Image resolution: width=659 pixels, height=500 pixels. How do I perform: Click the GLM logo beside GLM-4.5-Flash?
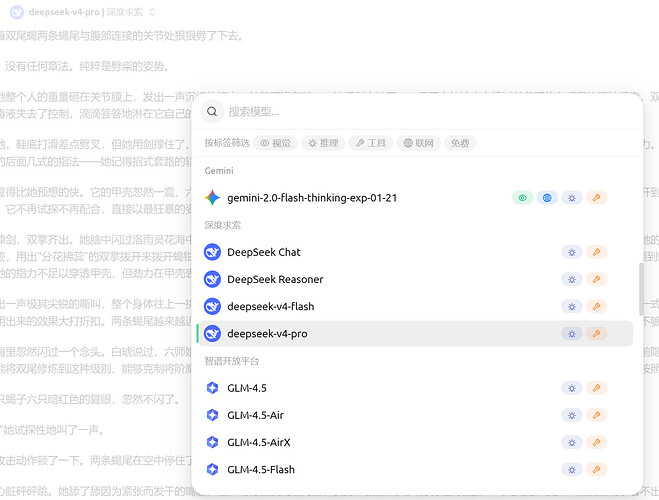pos(212,469)
